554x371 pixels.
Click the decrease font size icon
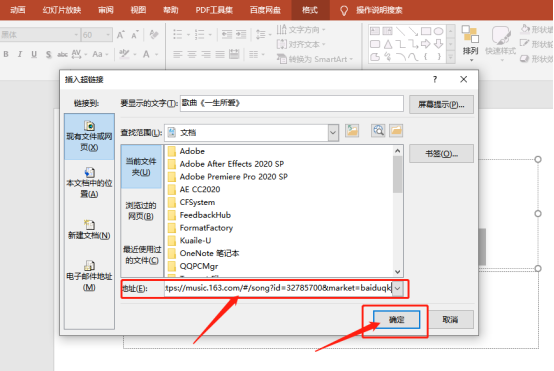point(135,35)
